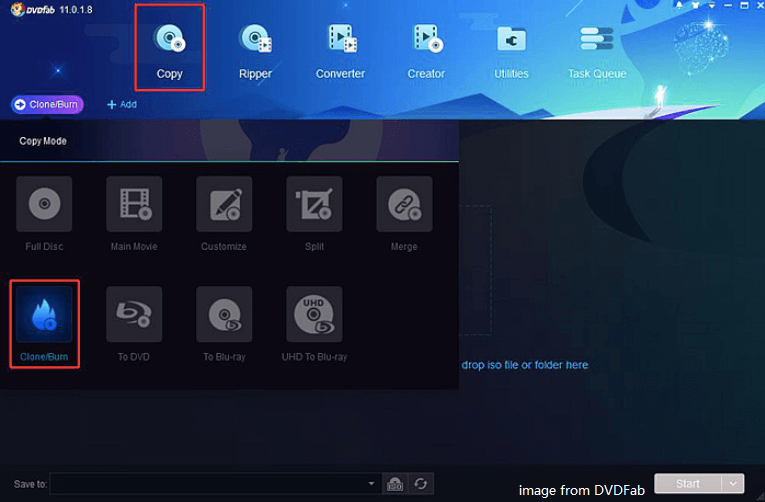Open the notifications bell icon
This screenshot has width=765, height=502.
pyautogui.click(x=679, y=5)
